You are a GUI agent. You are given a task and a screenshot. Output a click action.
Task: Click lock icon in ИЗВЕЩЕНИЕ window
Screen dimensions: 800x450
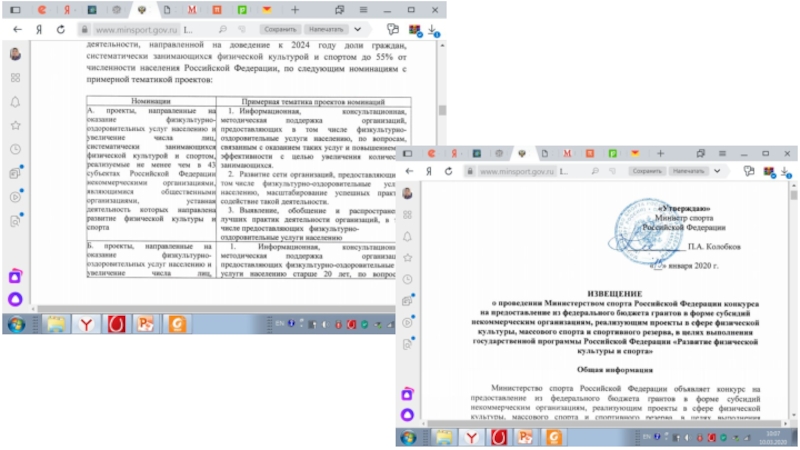(470, 171)
